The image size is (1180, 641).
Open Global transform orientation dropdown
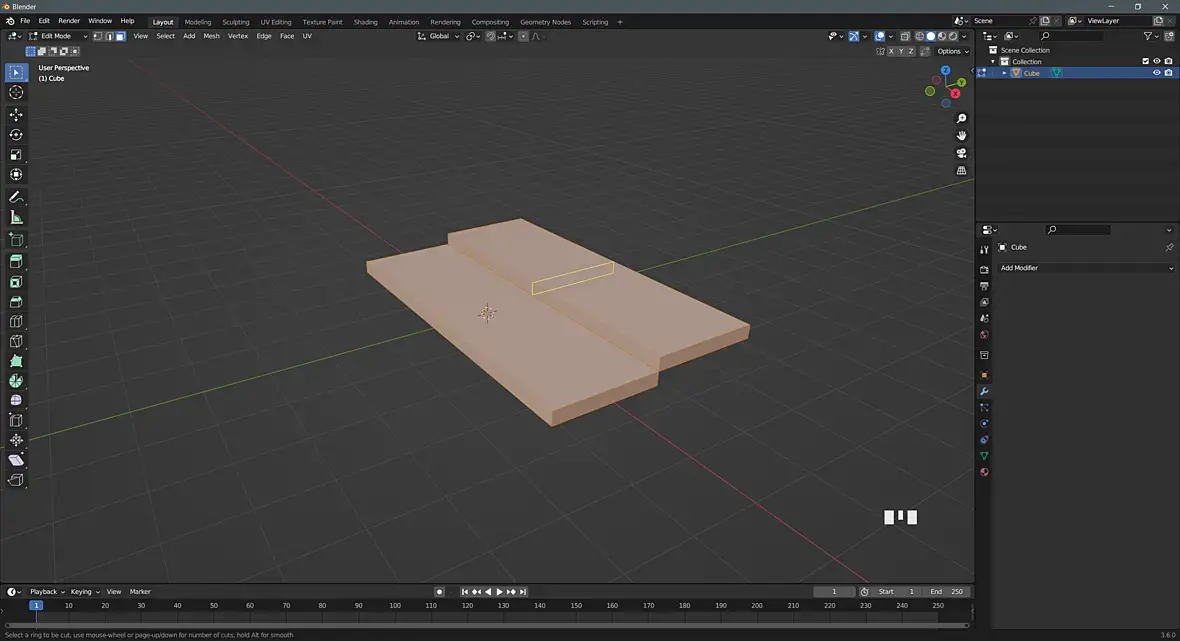click(440, 36)
